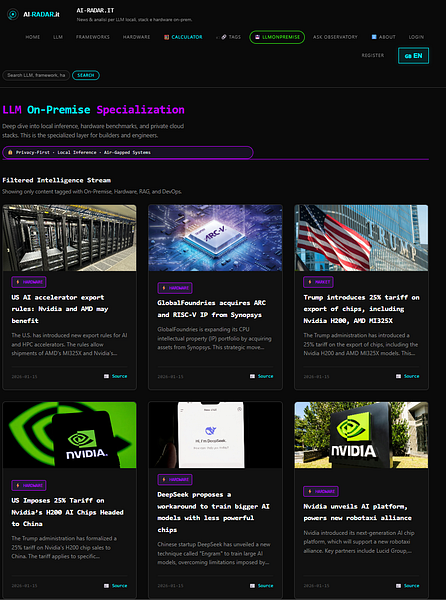Image resolution: width=446 pixels, height=600 pixels.
Task: Click source icon on Trump 25% tariff card
Action: click(398, 376)
